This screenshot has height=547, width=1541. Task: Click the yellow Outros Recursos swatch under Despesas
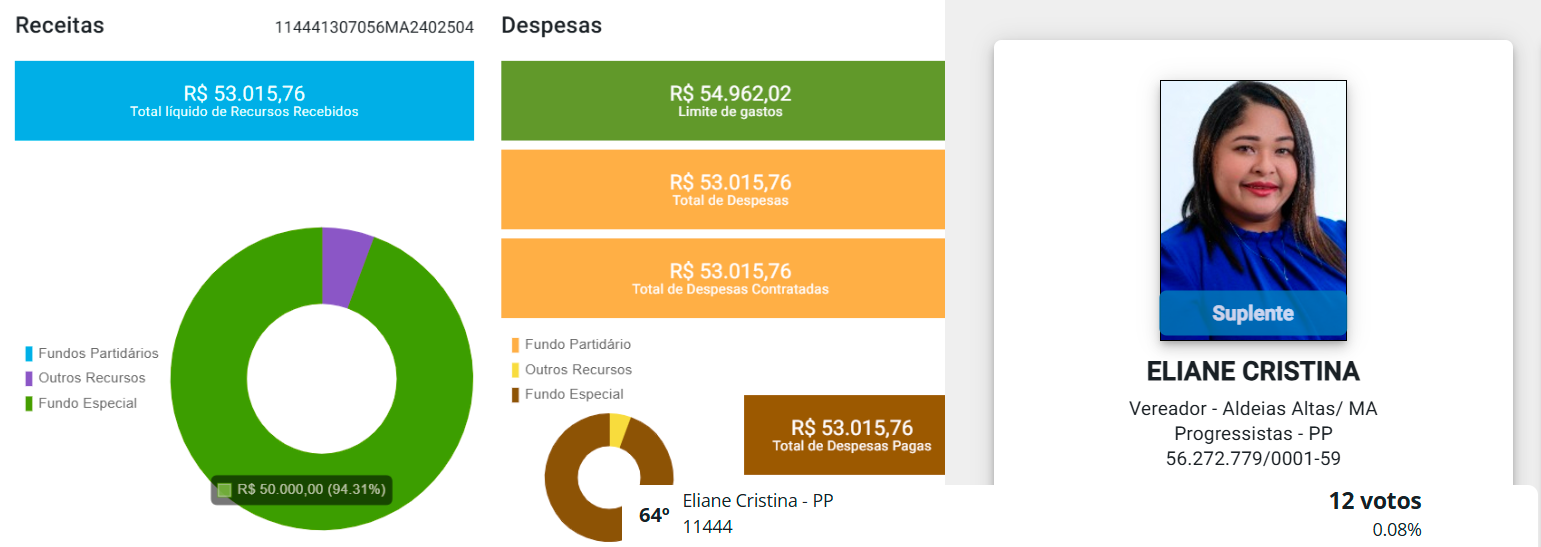click(x=515, y=370)
